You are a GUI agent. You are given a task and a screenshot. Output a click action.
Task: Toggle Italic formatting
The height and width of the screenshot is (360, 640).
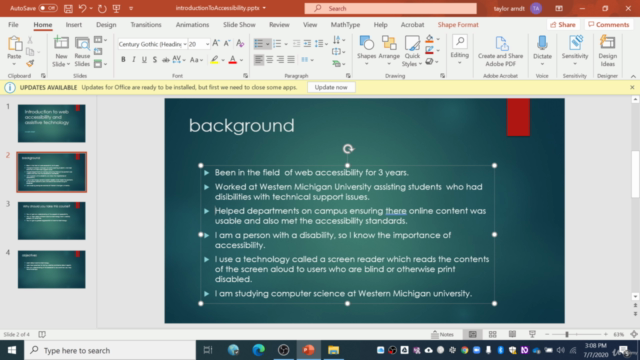[x=134, y=60]
